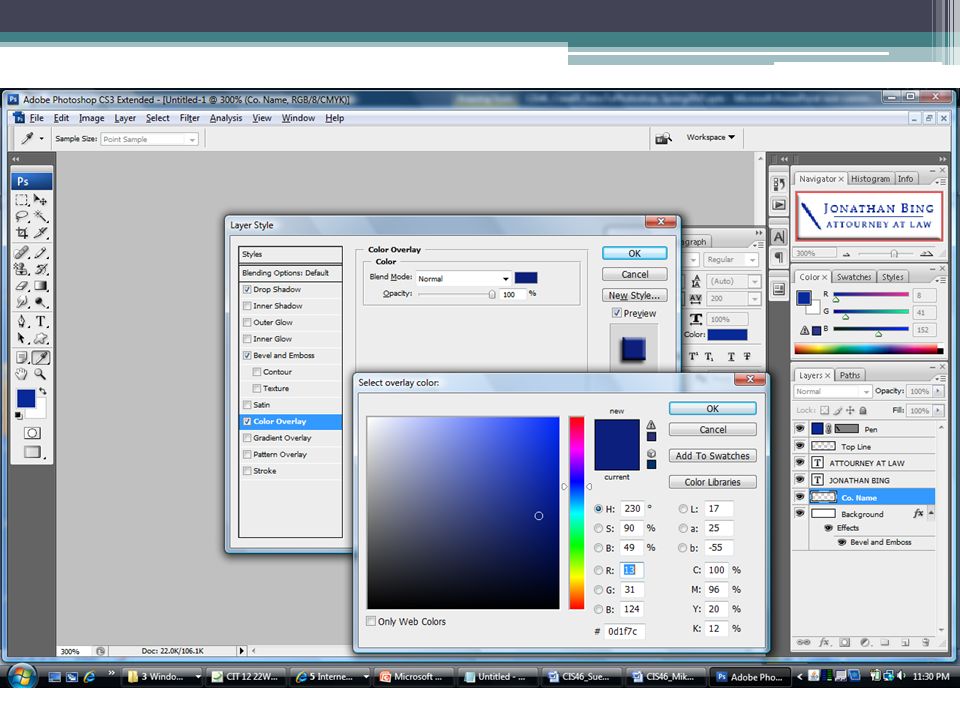This screenshot has width=960, height=720.
Task: Switch to the Swatches tab
Action: 853,277
